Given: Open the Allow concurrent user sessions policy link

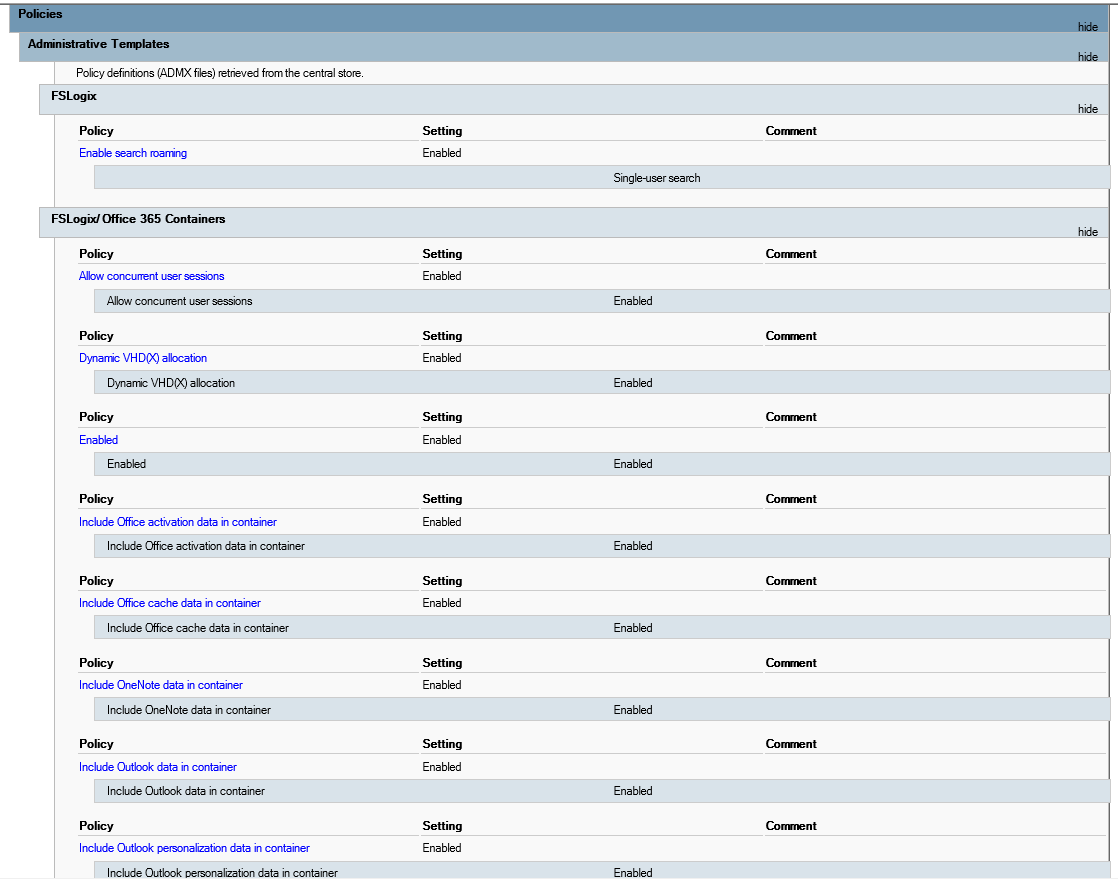Looking at the screenshot, I should pyautogui.click(x=151, y=277).
